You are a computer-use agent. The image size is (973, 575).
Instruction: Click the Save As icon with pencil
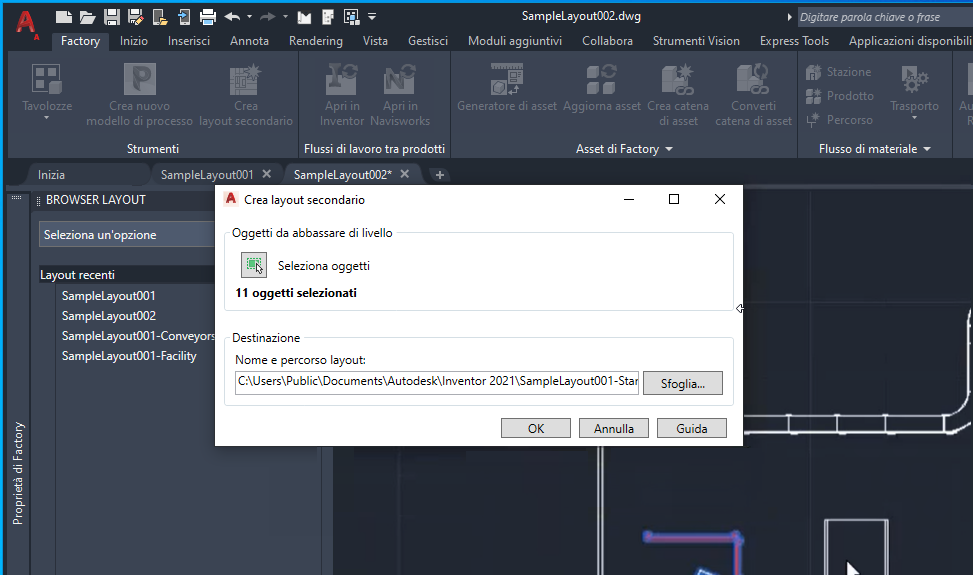click(x=135, y=17)
